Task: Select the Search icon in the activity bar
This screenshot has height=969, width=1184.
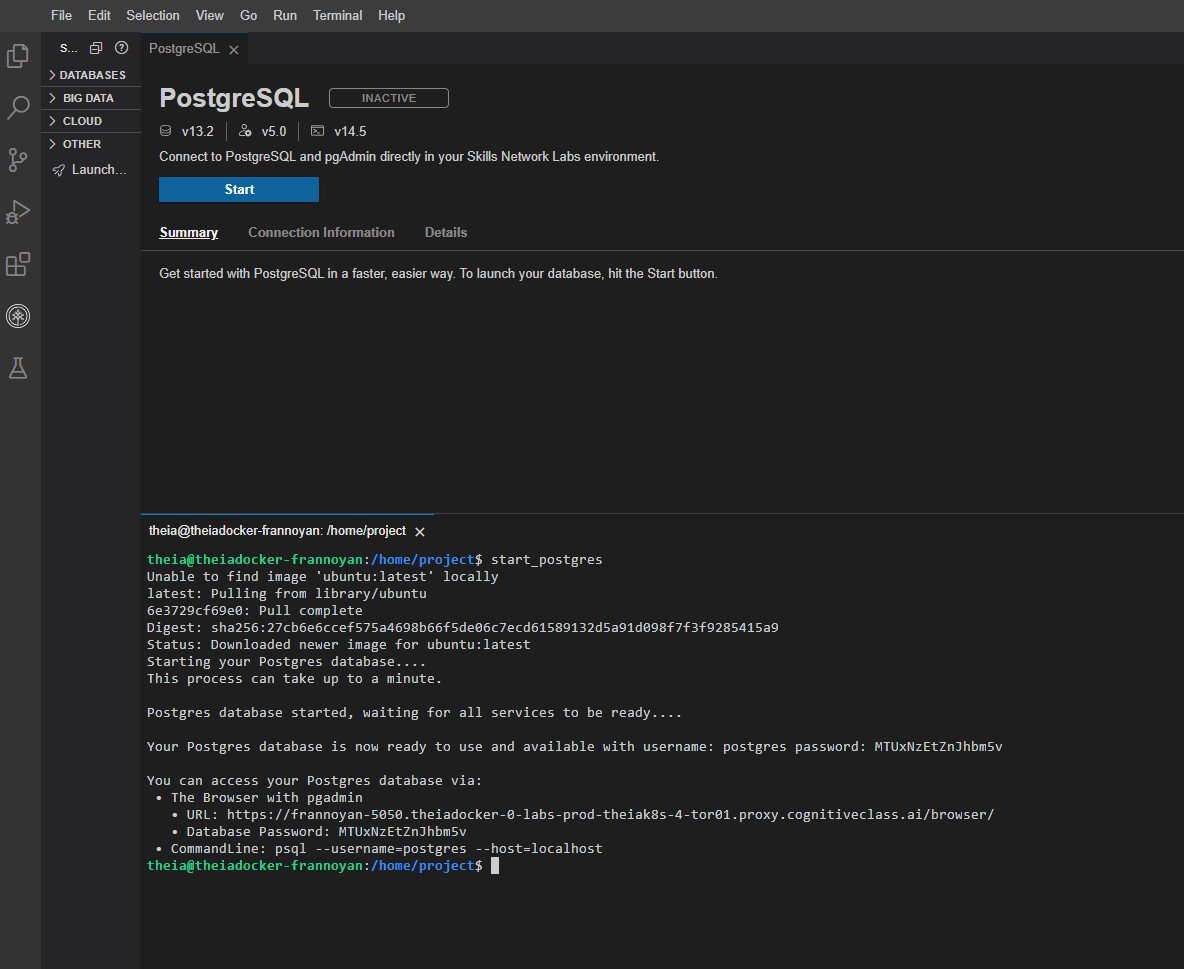Action: 18,108
